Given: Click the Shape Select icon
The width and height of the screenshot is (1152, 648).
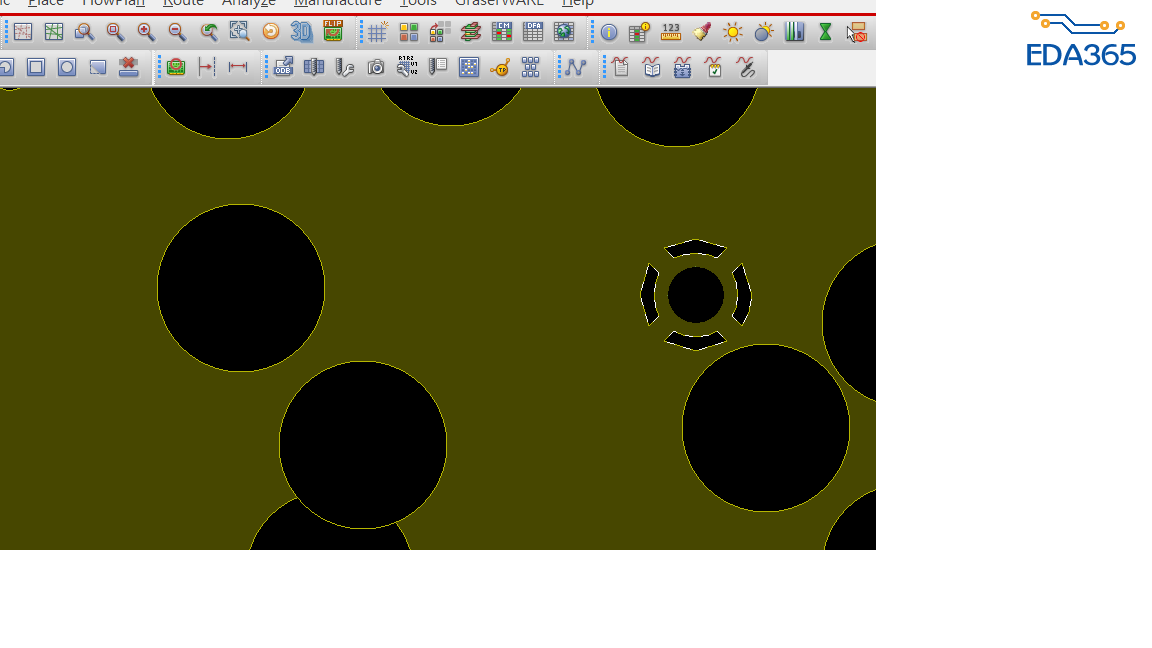Looking at the screenshot, I should tap(98, 68).
